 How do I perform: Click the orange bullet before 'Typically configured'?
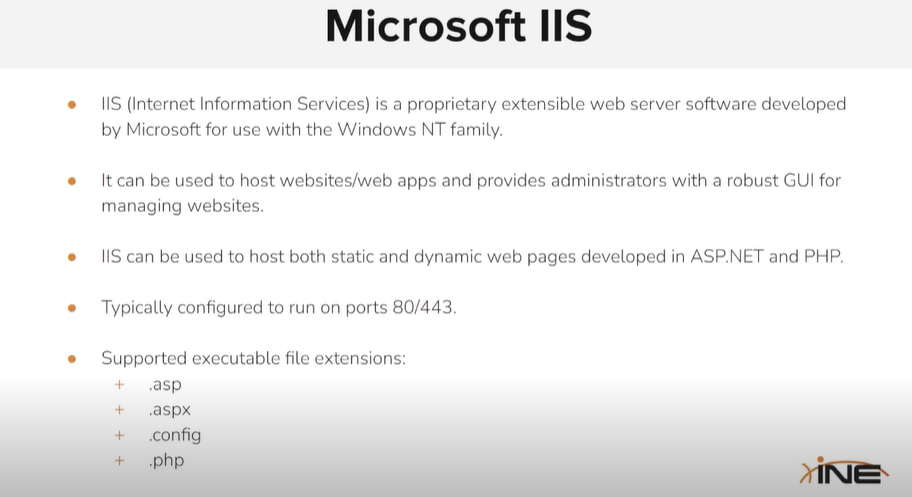[x=72, y=308]
